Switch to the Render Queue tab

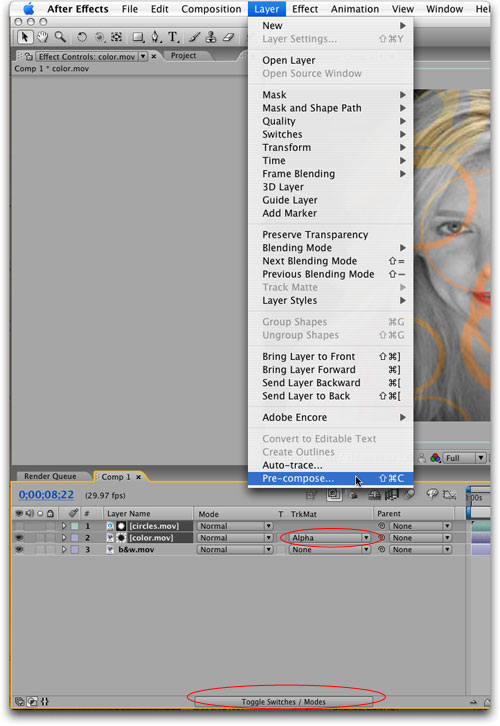click(50, 476)
